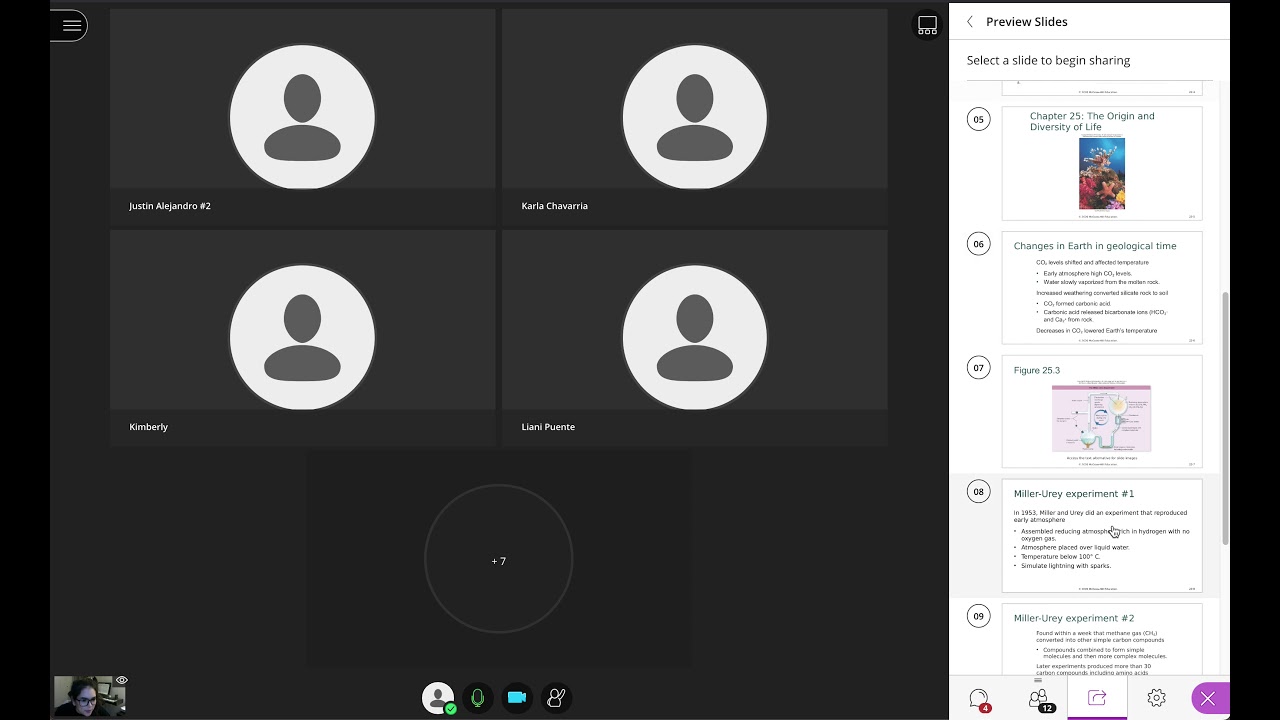Click 'Select a slide to begin sharing' text

(1048, 60)
